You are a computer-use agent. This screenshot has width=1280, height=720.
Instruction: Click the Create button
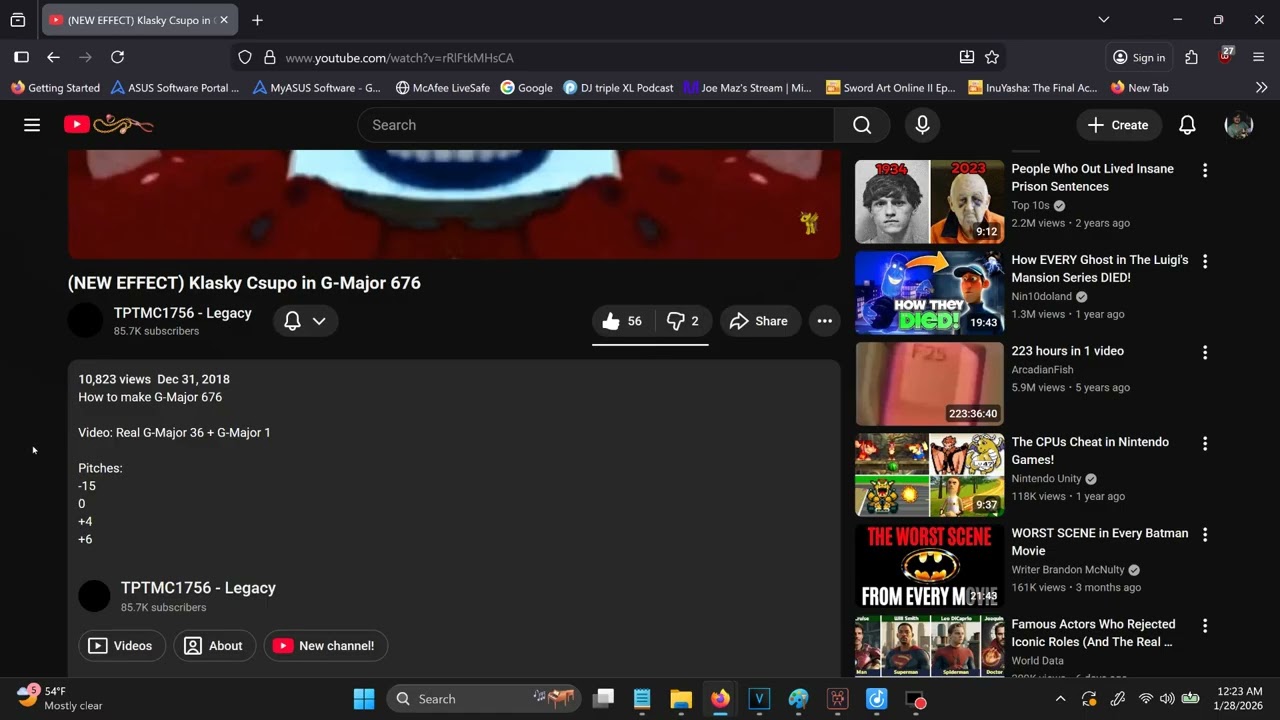[1118, 125]
